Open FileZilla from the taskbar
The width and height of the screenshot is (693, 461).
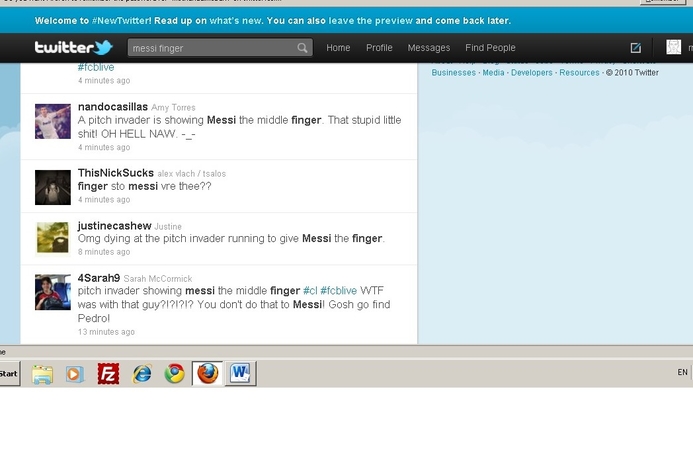tap(108, 374)
